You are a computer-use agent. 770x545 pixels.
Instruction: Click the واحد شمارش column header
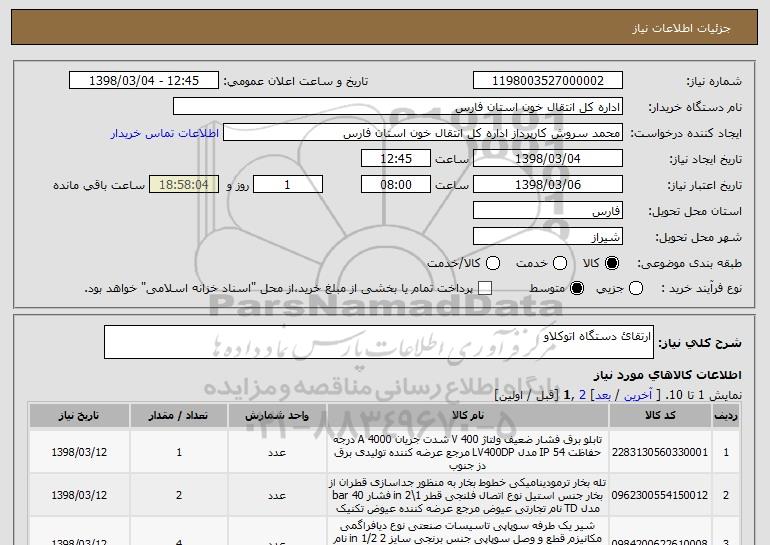point(277,415)
